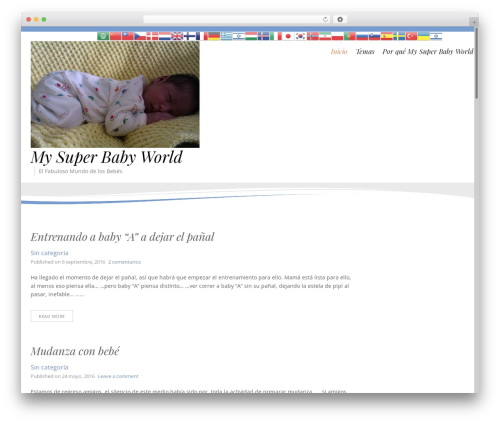The height and width of the screenshot is (423, 500).
Task: Reload the page with the refresh icon
Action: coord(325,19)
